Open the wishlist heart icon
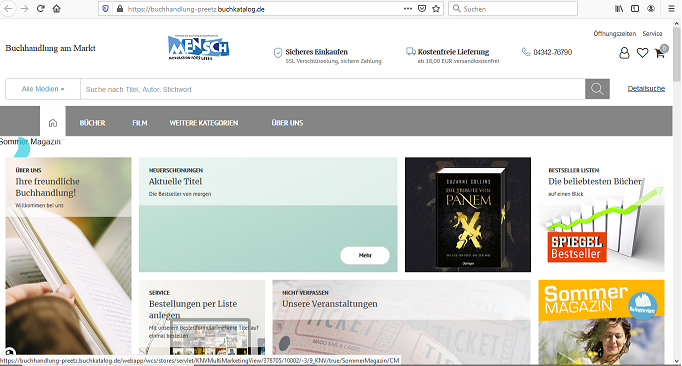The image size is (682, 366). tap(642, 53)
